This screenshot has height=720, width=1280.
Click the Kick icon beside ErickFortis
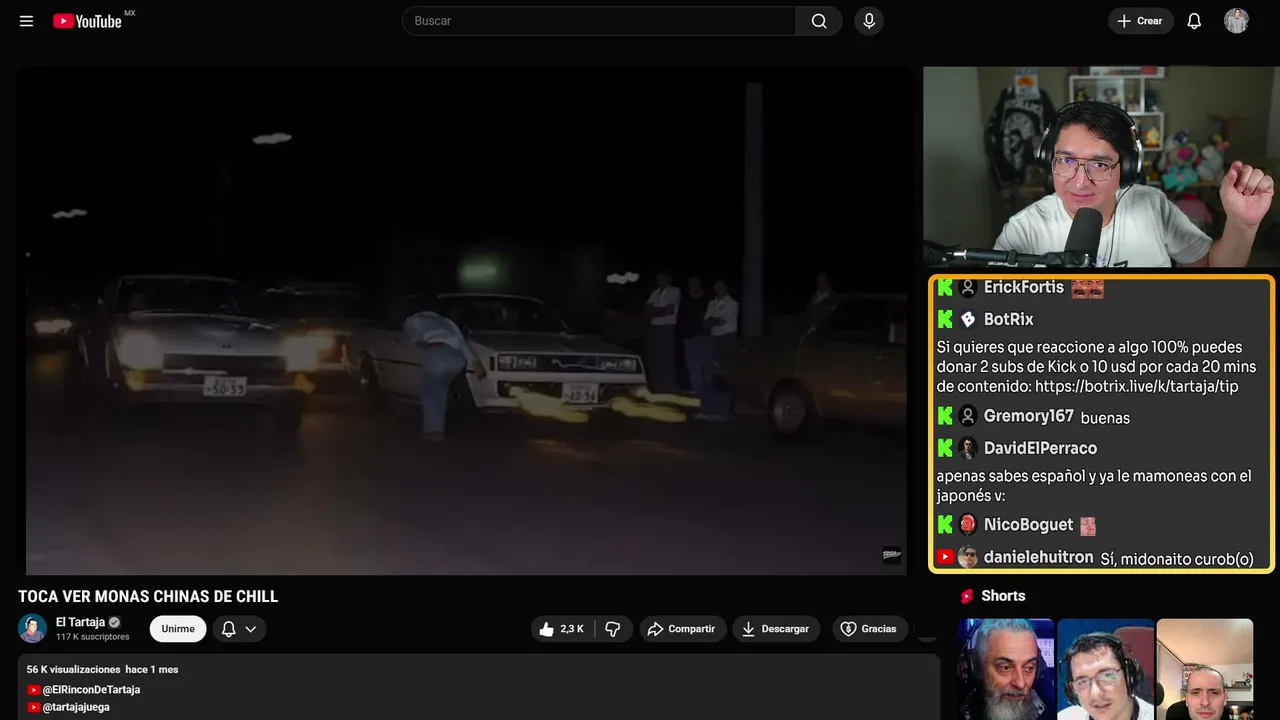click(x=944, y=288)
